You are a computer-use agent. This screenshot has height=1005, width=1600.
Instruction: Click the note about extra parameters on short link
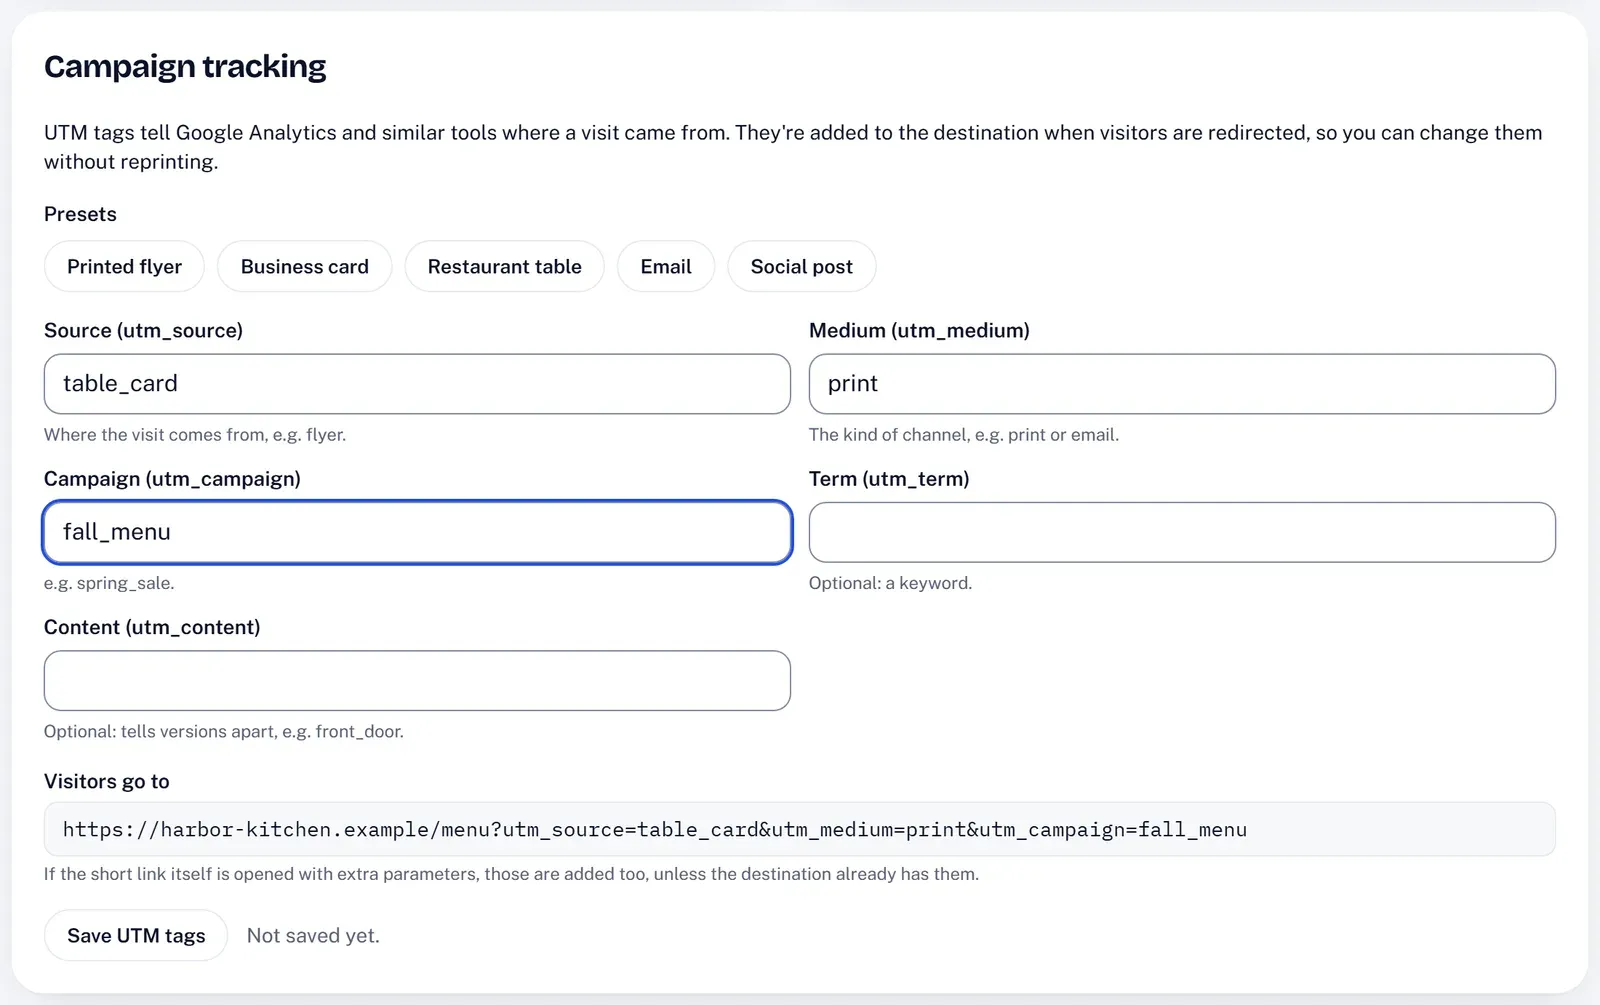tap(511, 874)
